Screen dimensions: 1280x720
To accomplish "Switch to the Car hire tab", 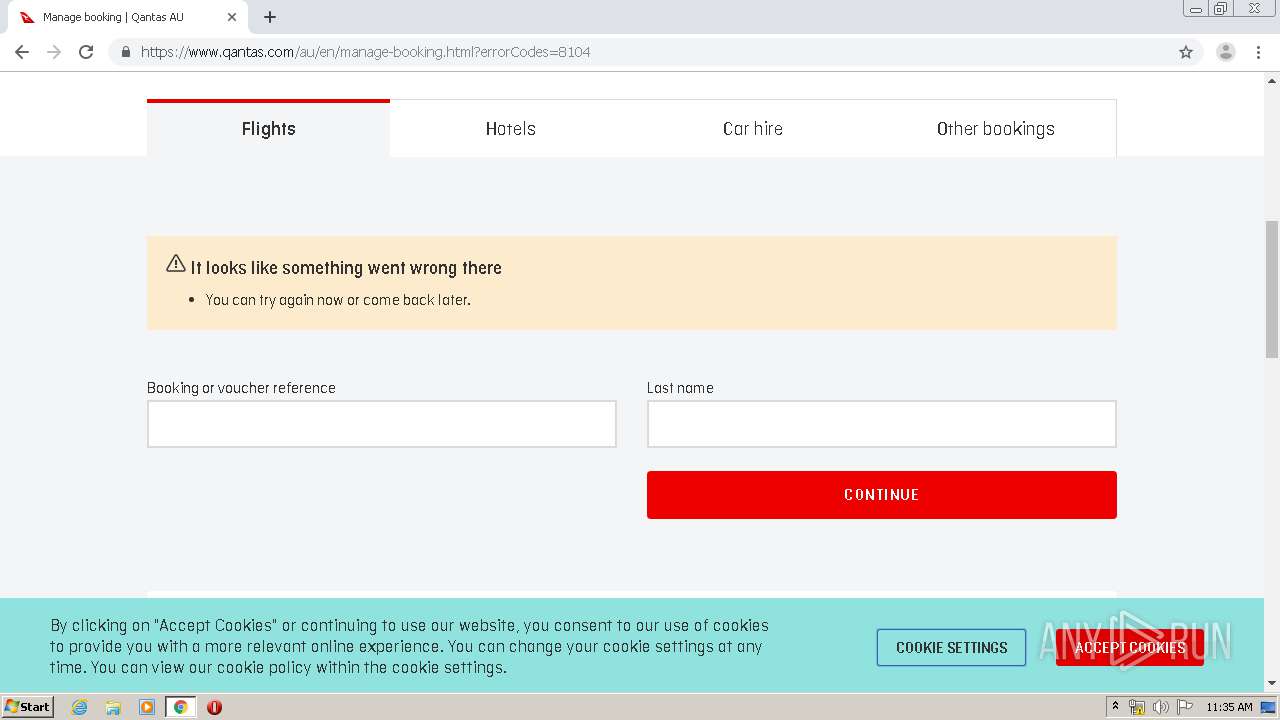I will point(753,128).
